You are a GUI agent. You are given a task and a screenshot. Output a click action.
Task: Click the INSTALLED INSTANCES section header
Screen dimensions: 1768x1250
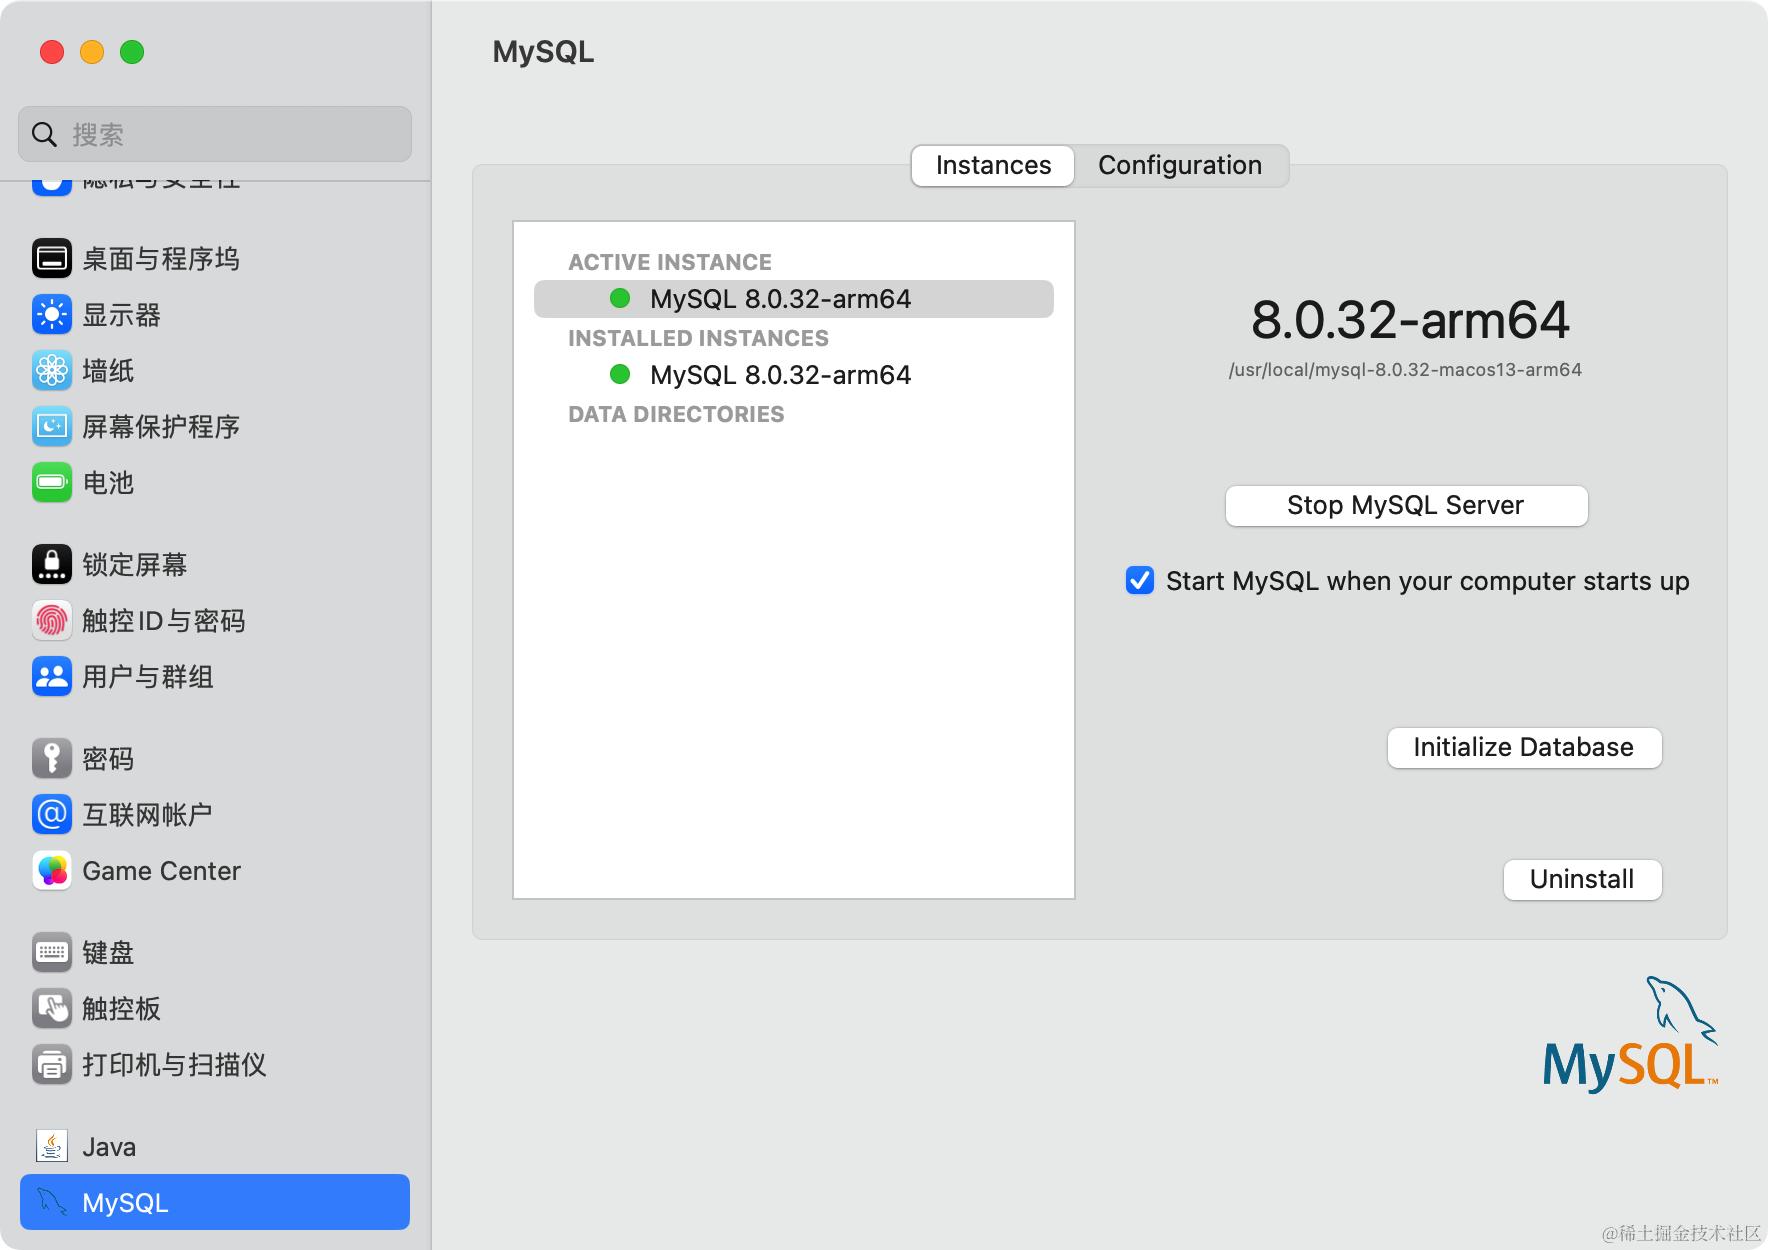(698, 338)
